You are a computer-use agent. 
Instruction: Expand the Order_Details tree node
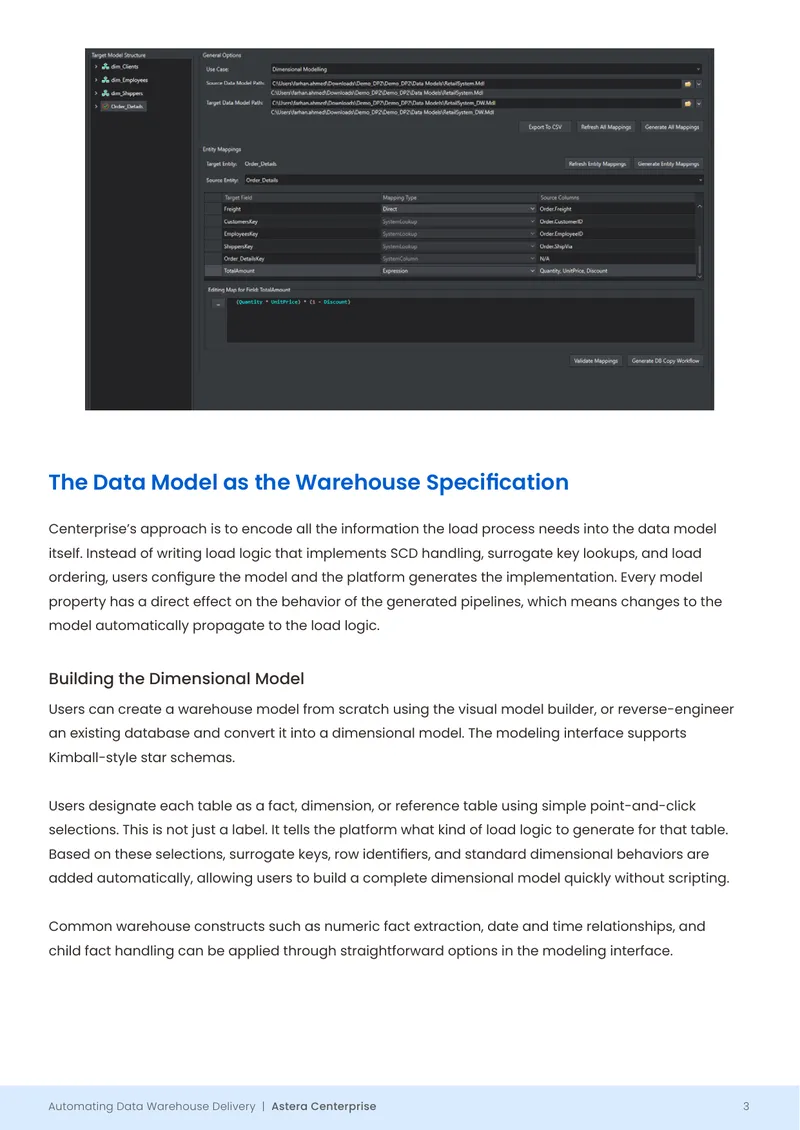click(x=96, y=107)
